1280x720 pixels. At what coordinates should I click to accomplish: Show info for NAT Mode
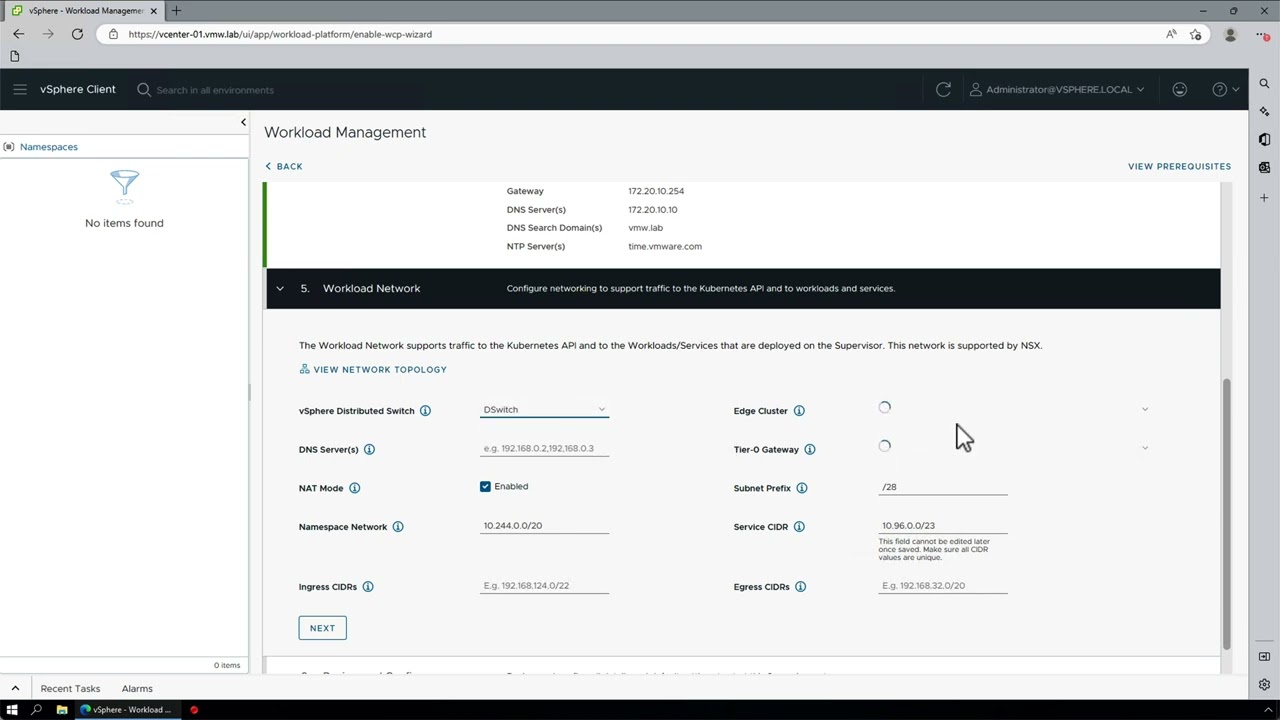[354, 488]
